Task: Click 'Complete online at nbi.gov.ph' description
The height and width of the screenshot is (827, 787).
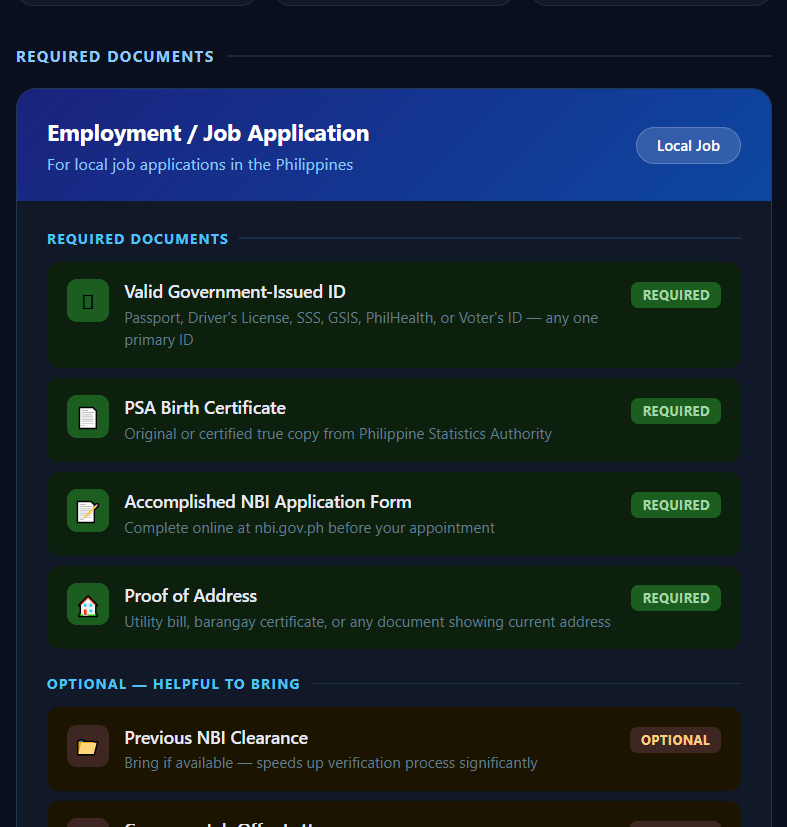Action: pos(309,528)
